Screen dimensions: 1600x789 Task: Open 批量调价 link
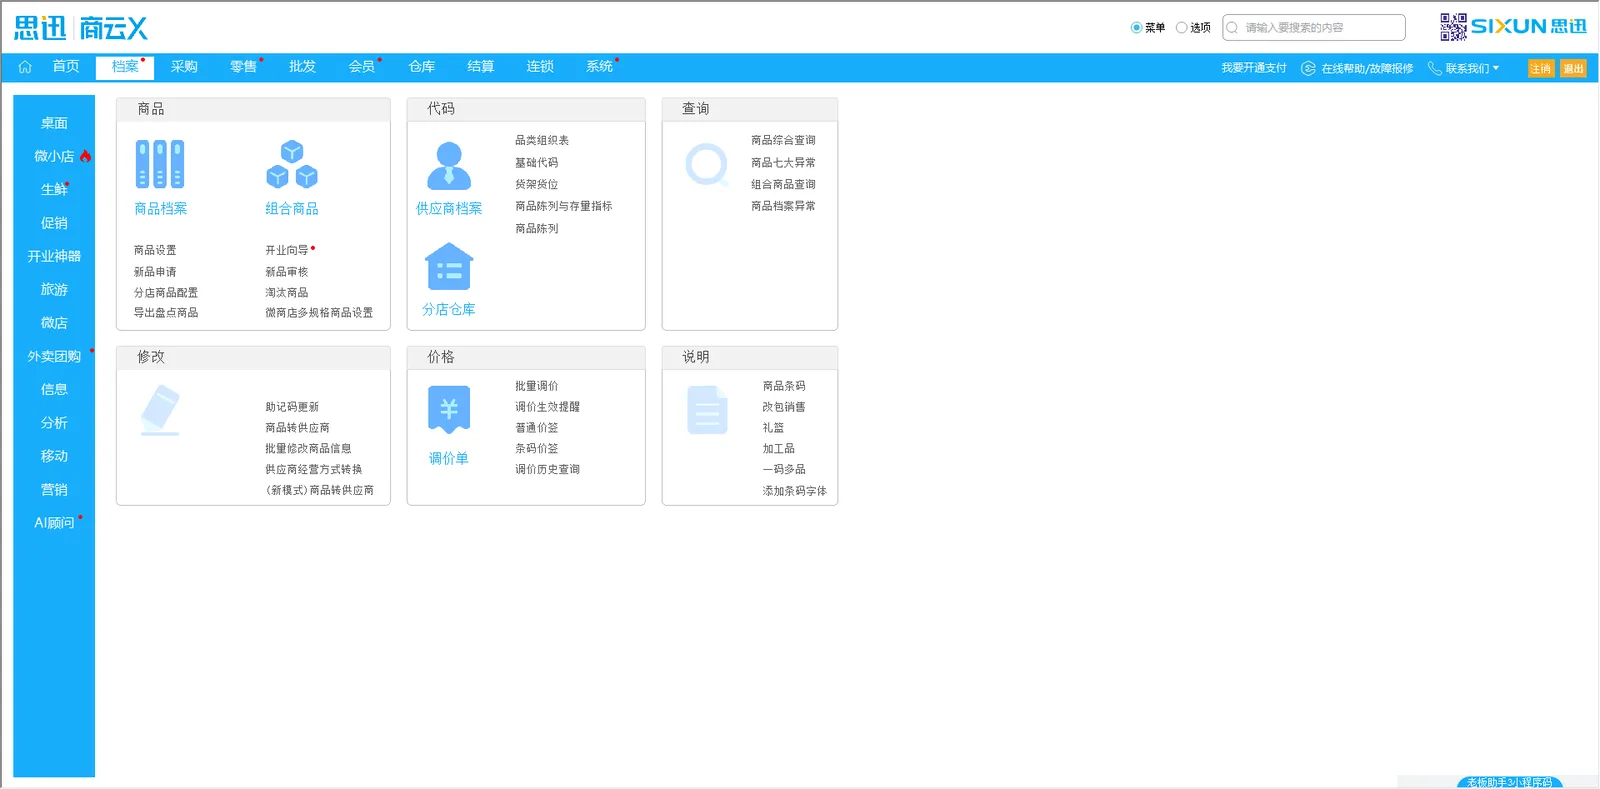pos(537,386)
